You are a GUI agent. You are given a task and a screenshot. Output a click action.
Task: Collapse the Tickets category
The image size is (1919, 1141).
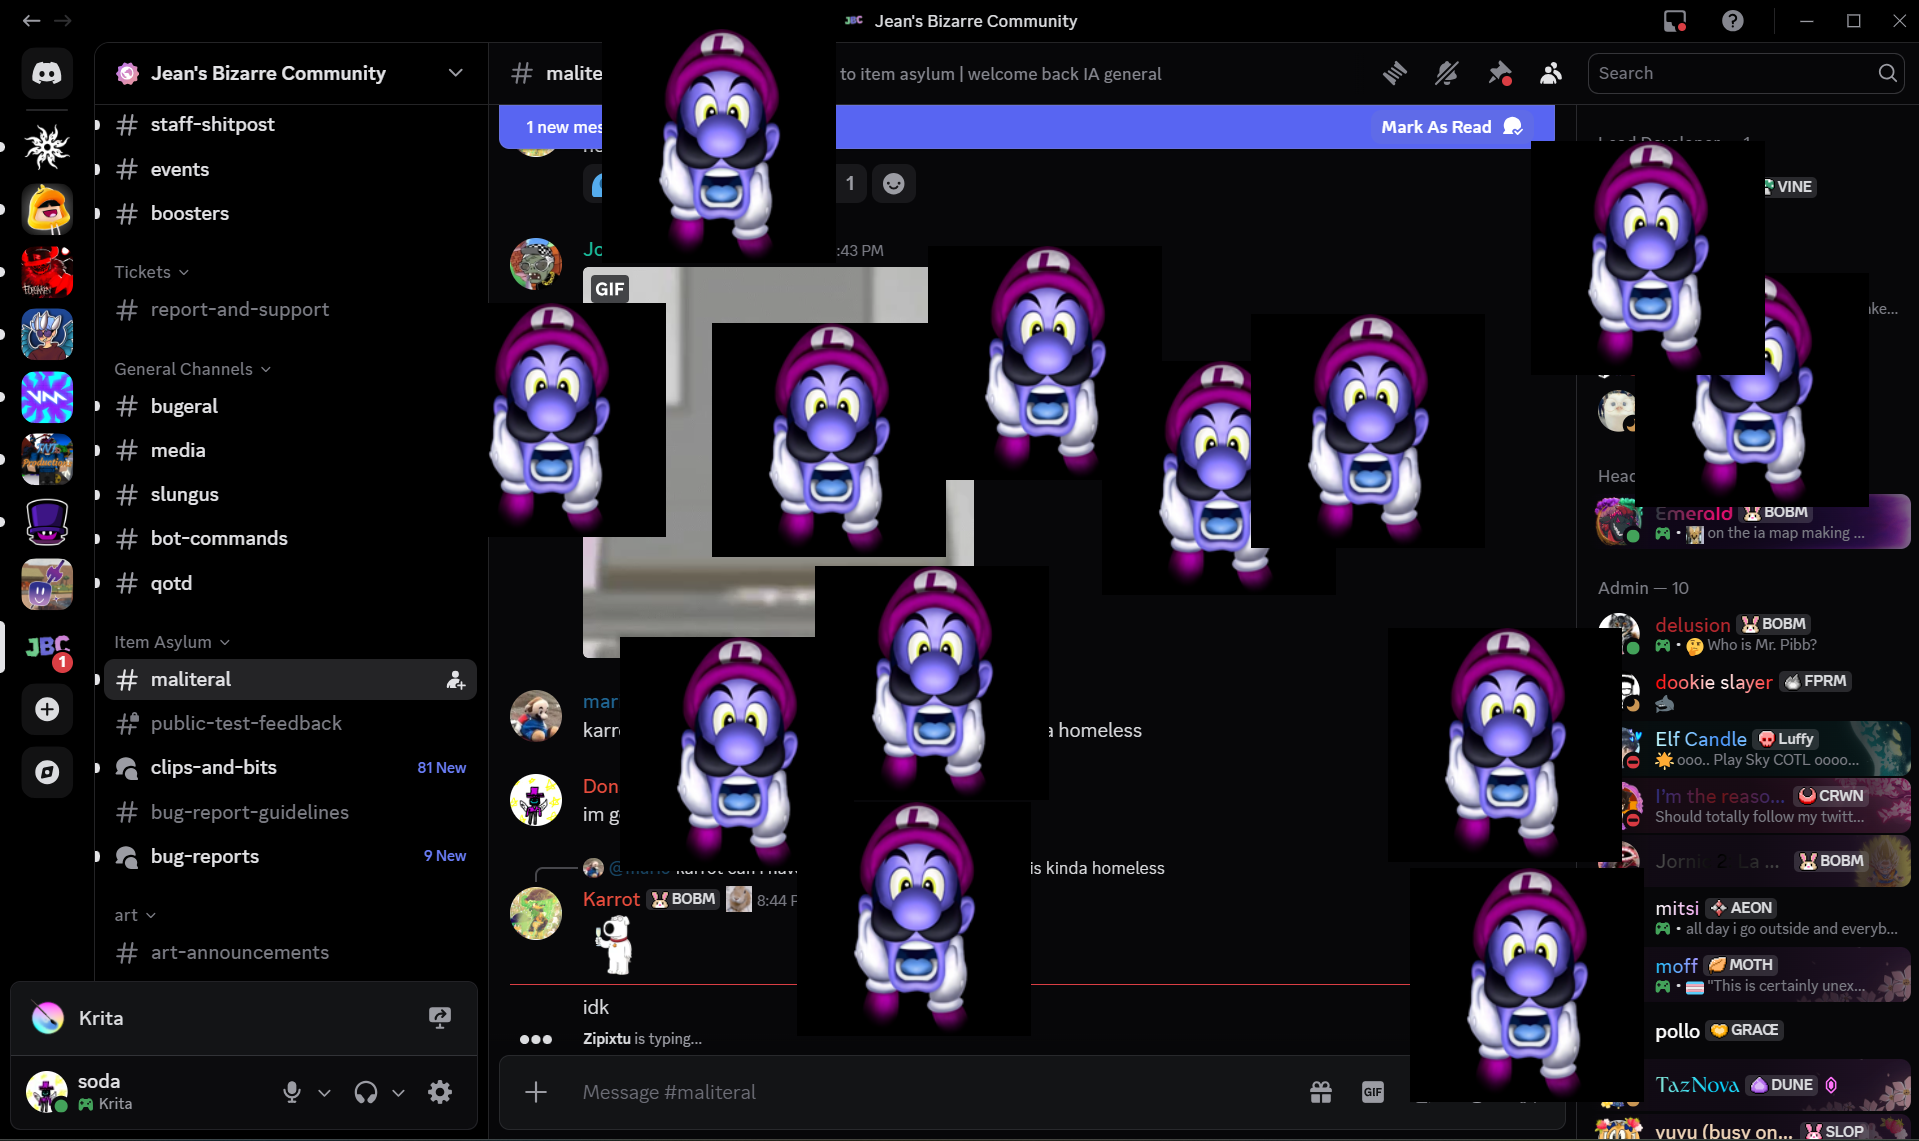click(152, 272)
